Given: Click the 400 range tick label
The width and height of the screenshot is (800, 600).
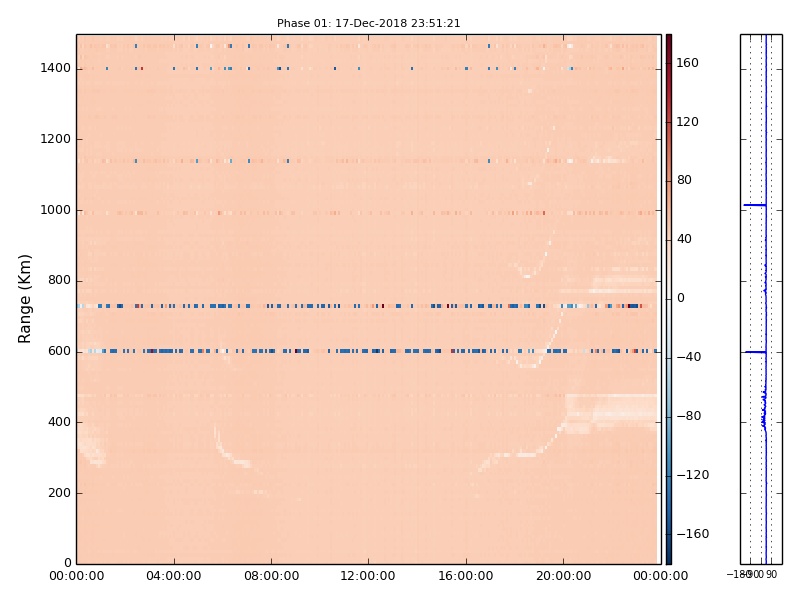Looking at the screenshot, I should tap(59, 422).
